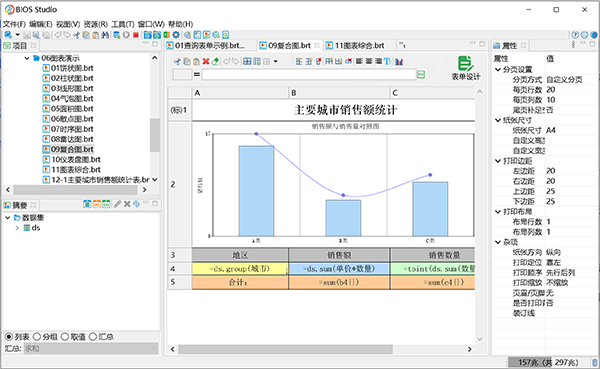This screenshot has width=600, height=369.
Task: Click column B header in the sheet
Action: tap(339, 93)
